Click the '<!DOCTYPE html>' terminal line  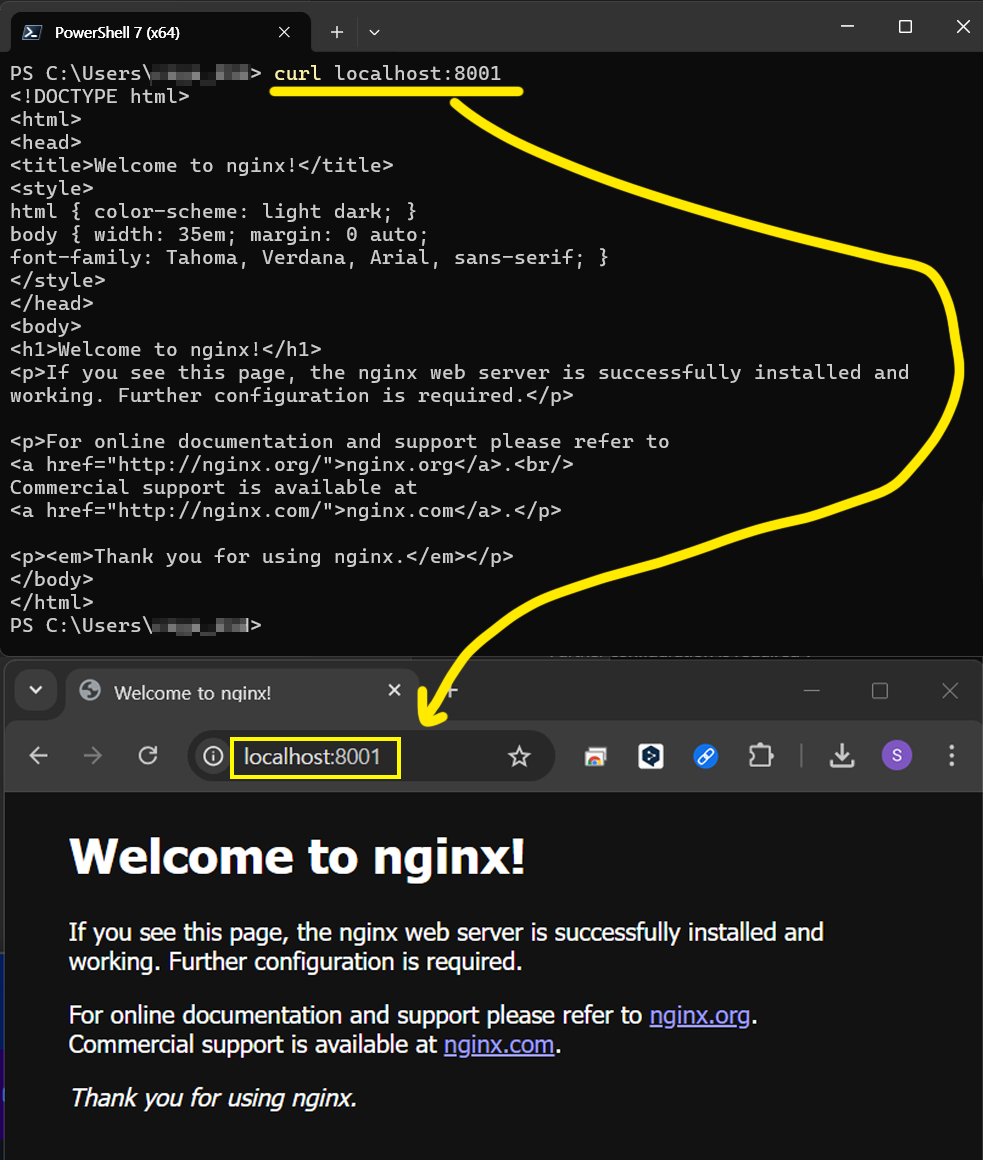click(100, 96)
